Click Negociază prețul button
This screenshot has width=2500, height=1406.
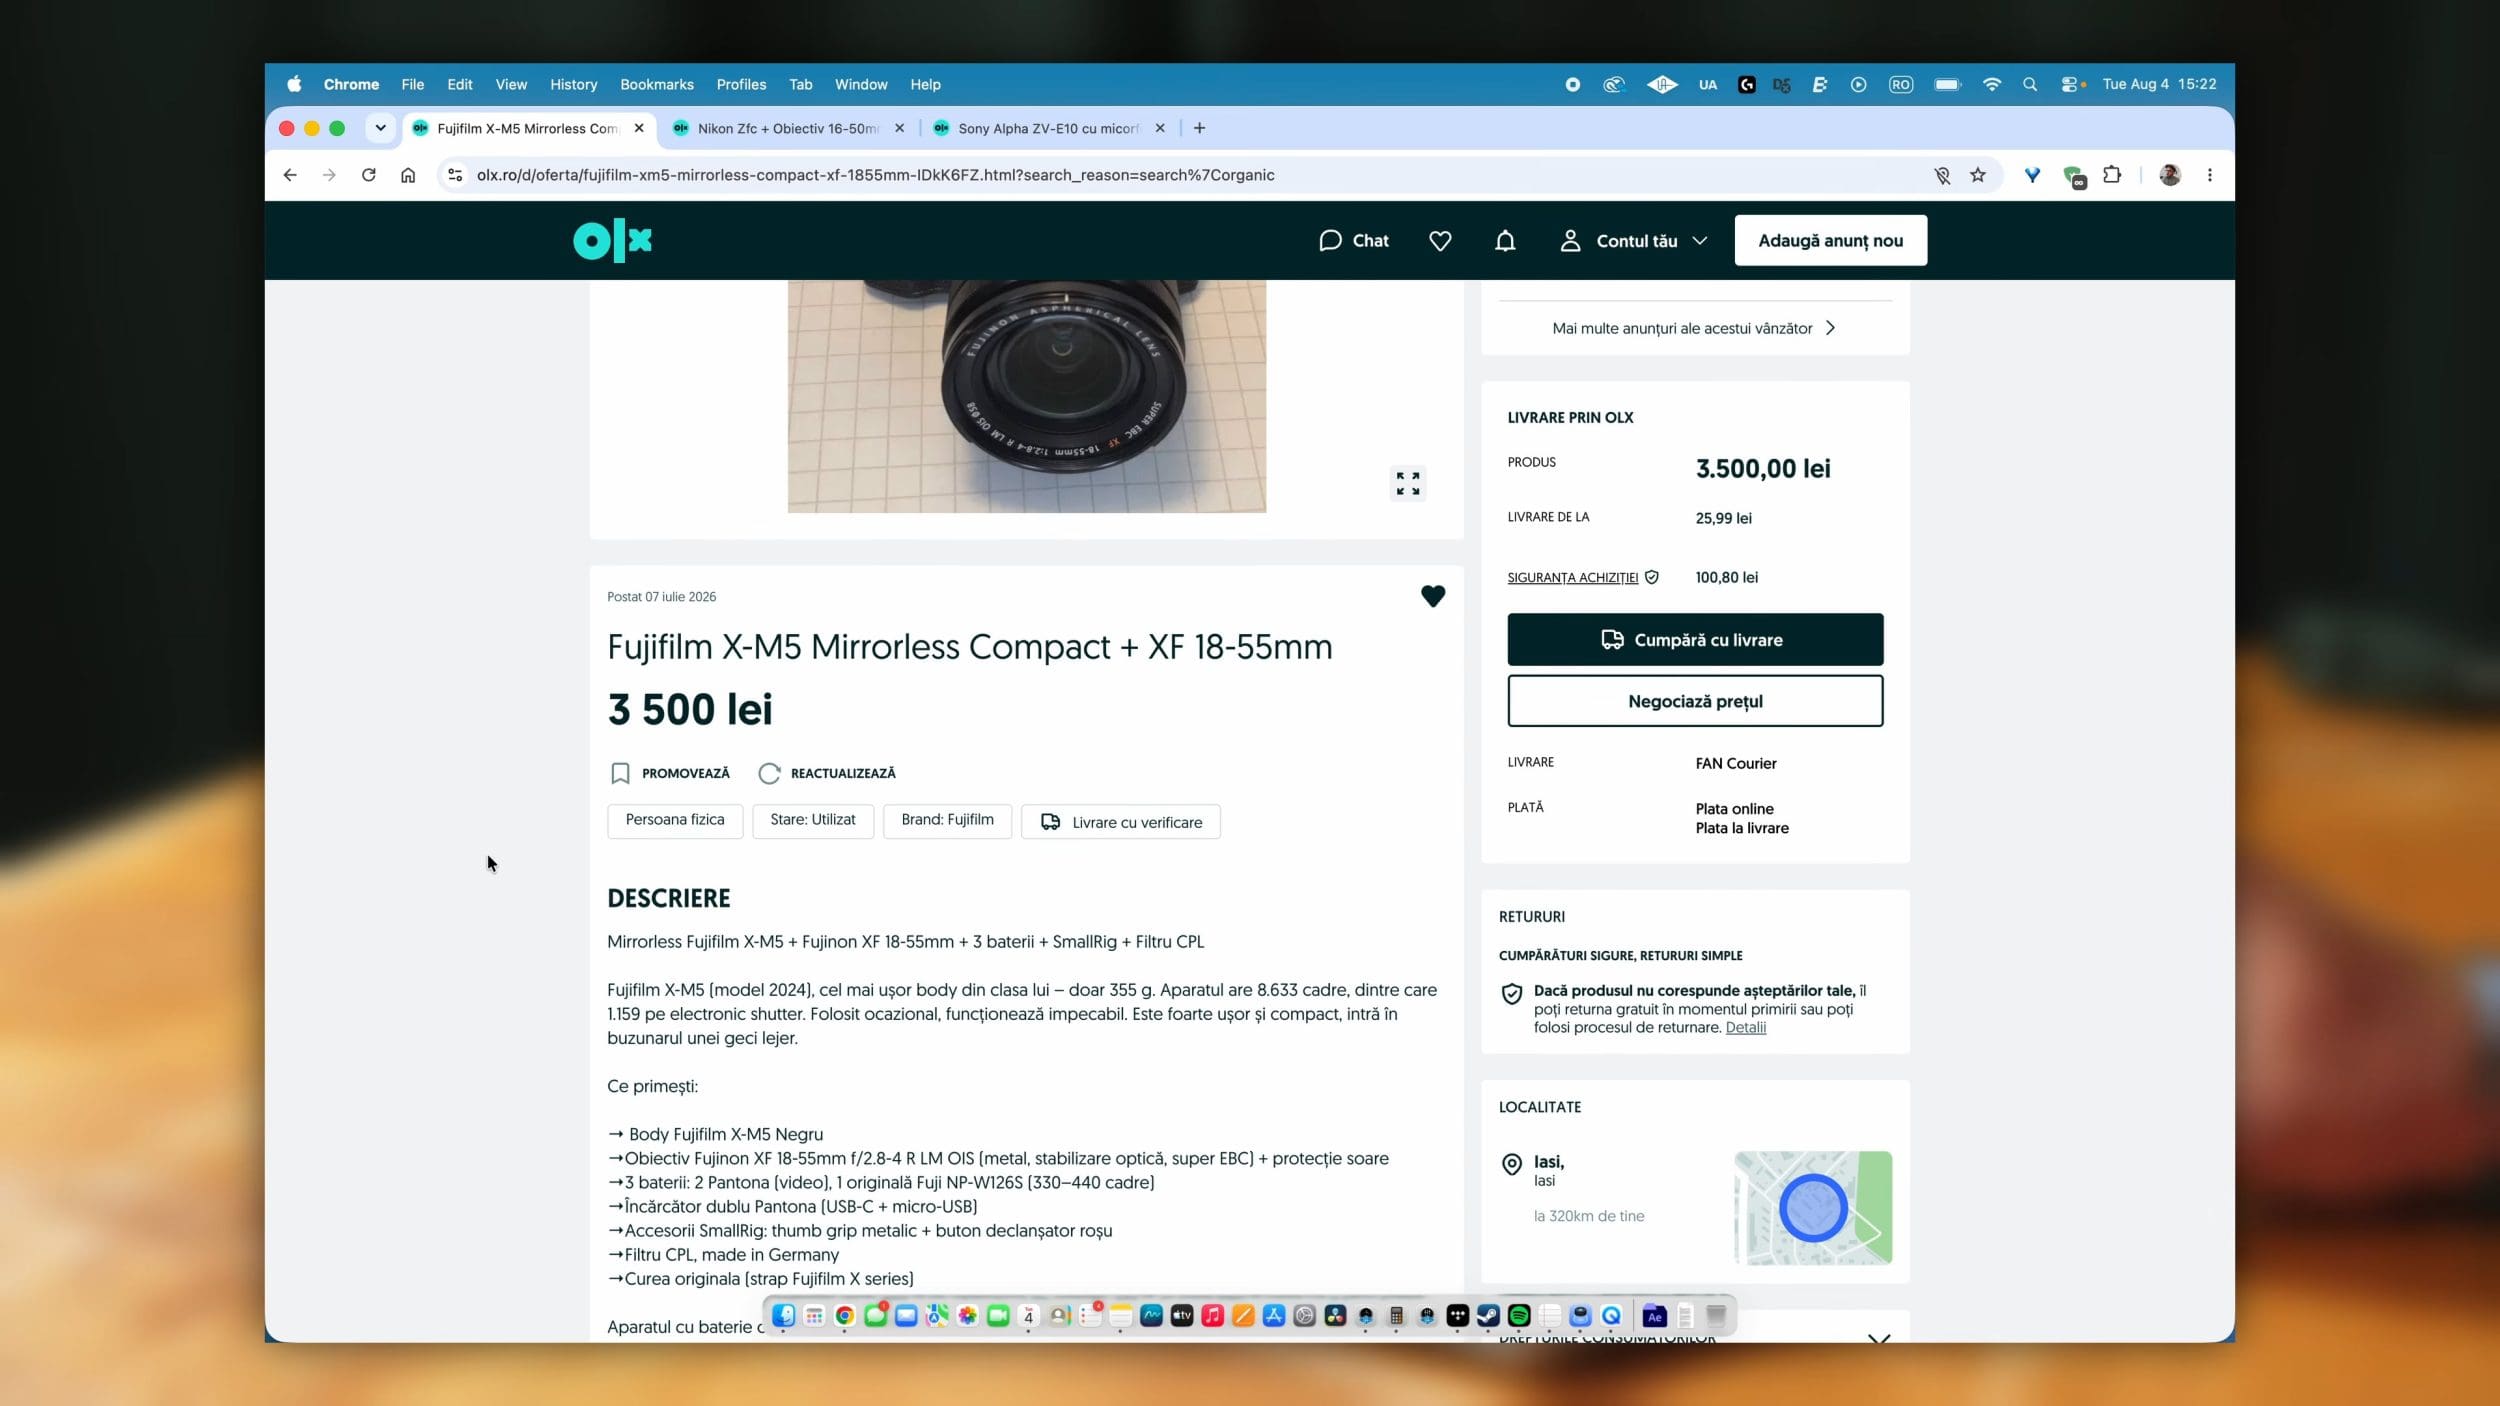[x=1695, y=701]
